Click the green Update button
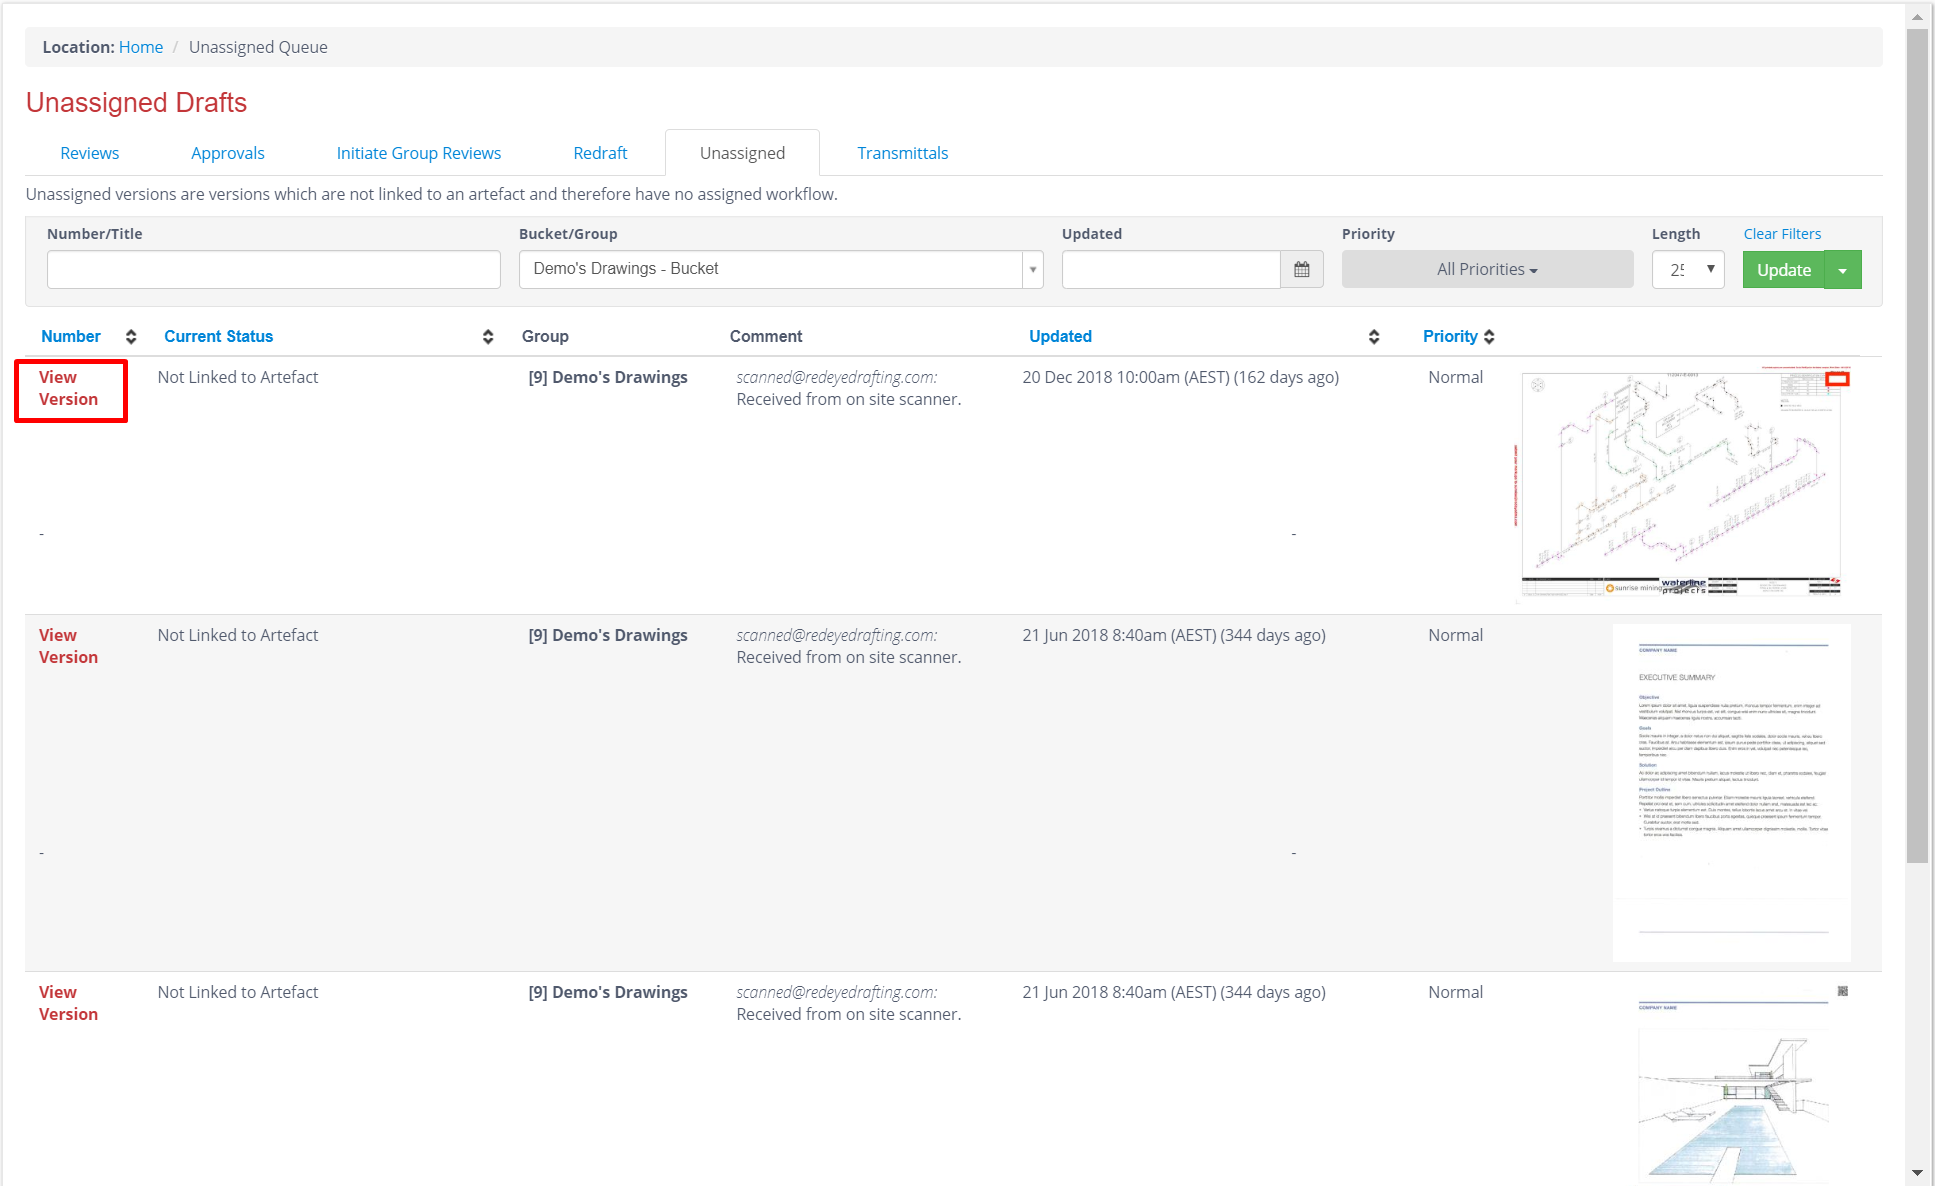Viewport: 1935px width, 1186px height. click(x=1783, y=270)
